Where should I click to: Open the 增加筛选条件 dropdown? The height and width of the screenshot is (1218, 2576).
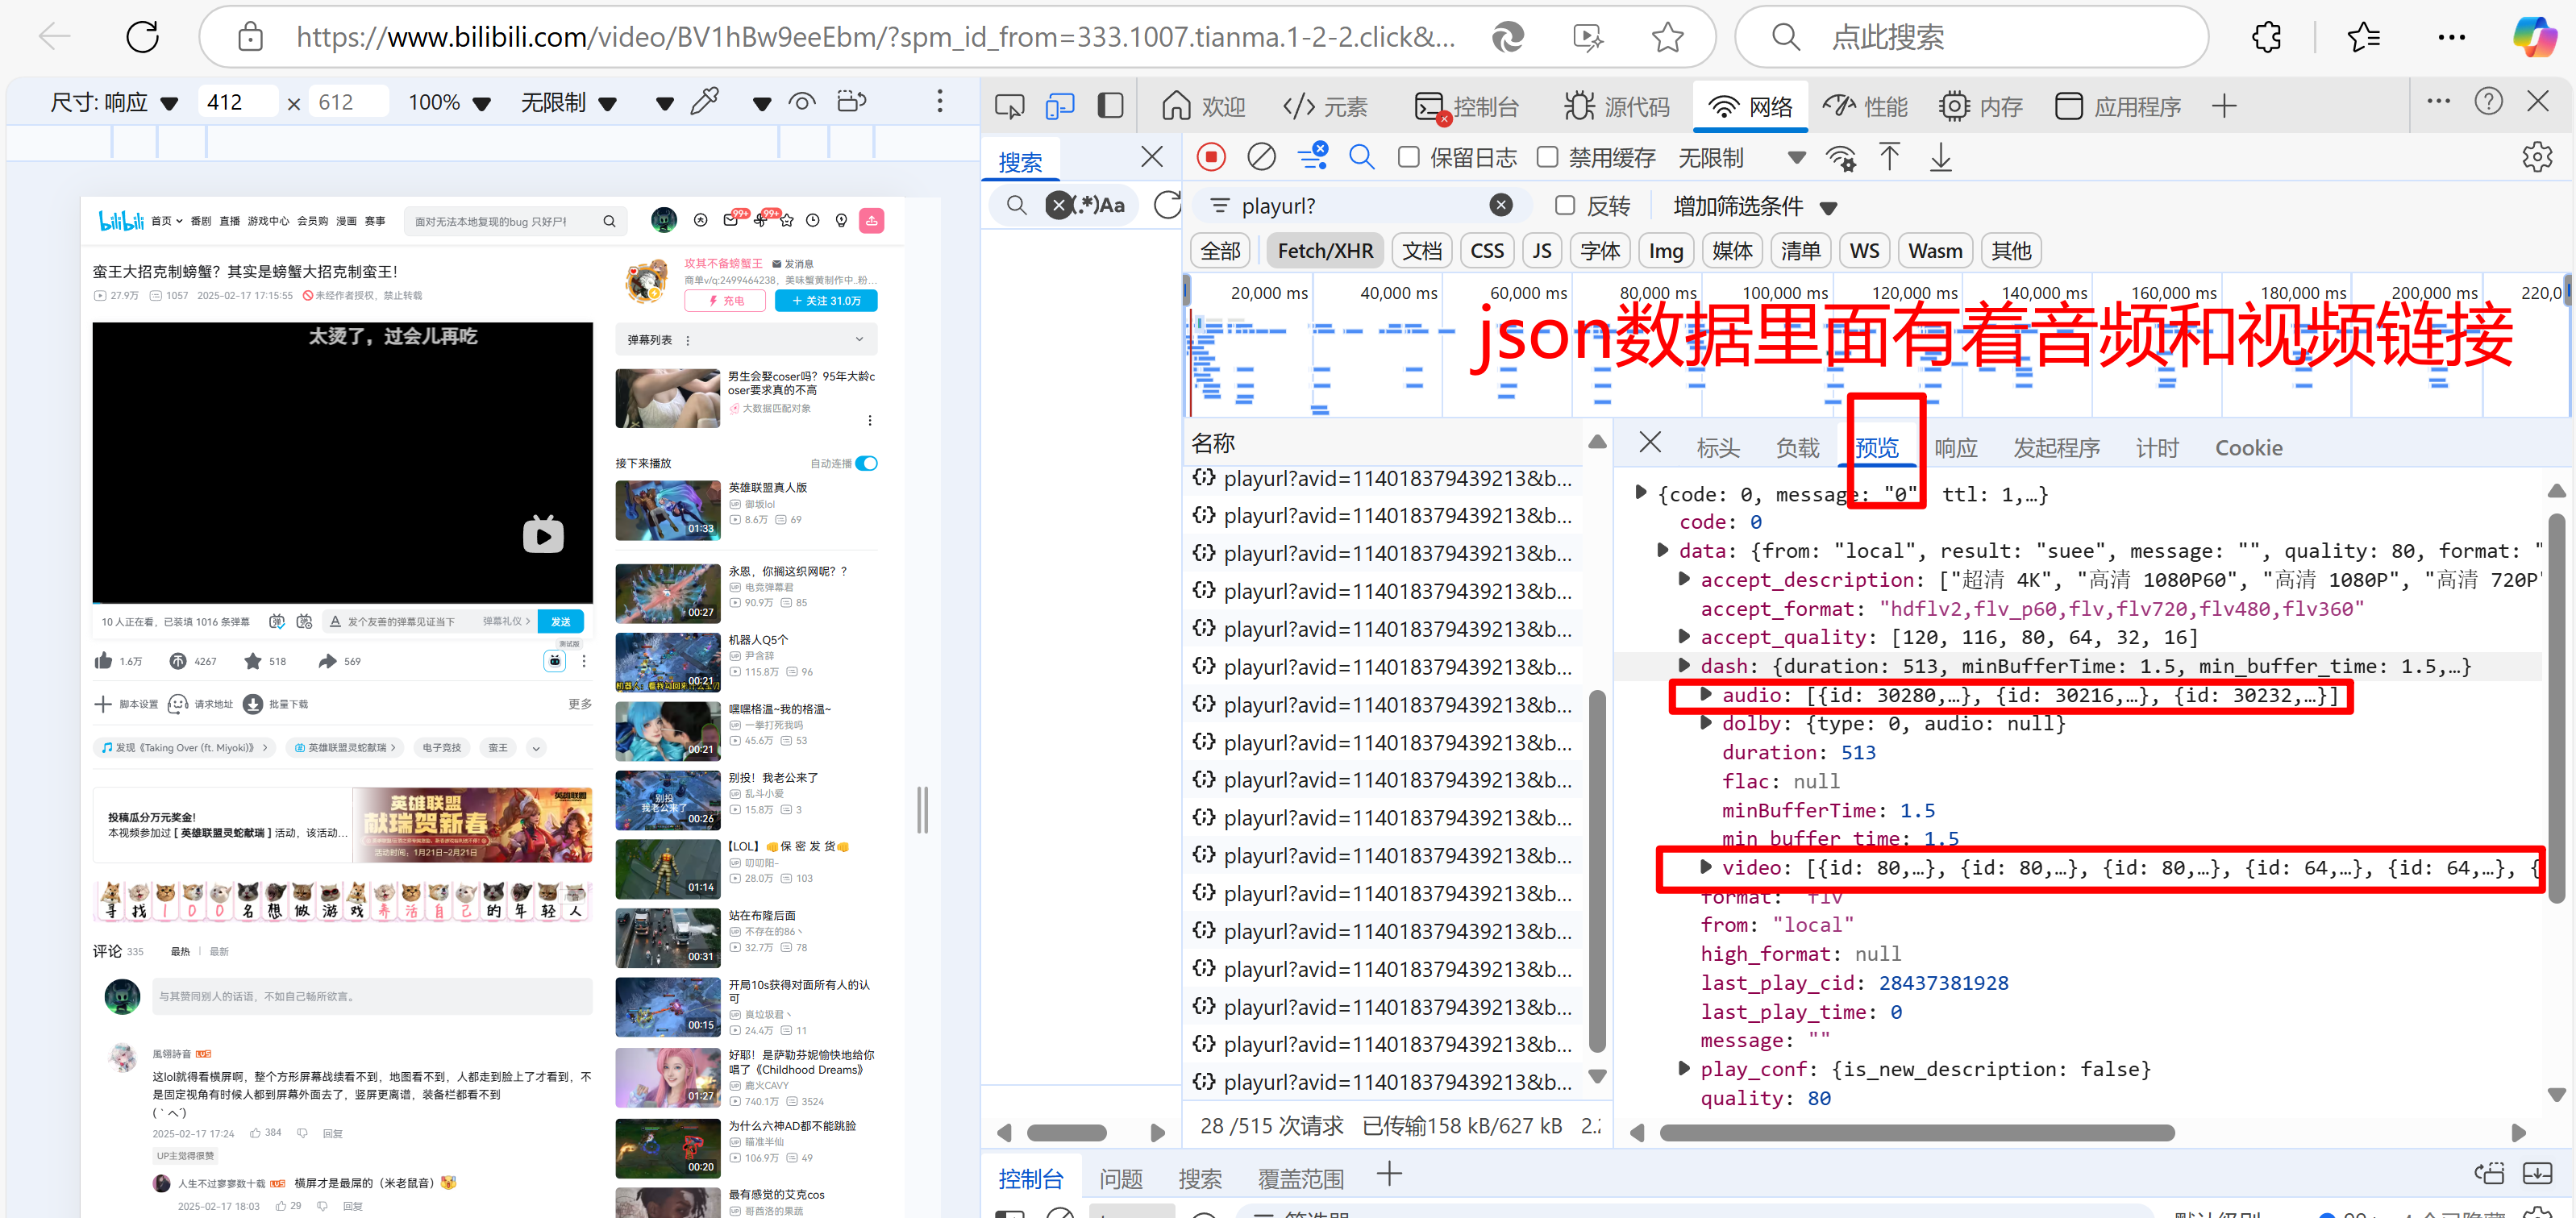click(1754, 206)
